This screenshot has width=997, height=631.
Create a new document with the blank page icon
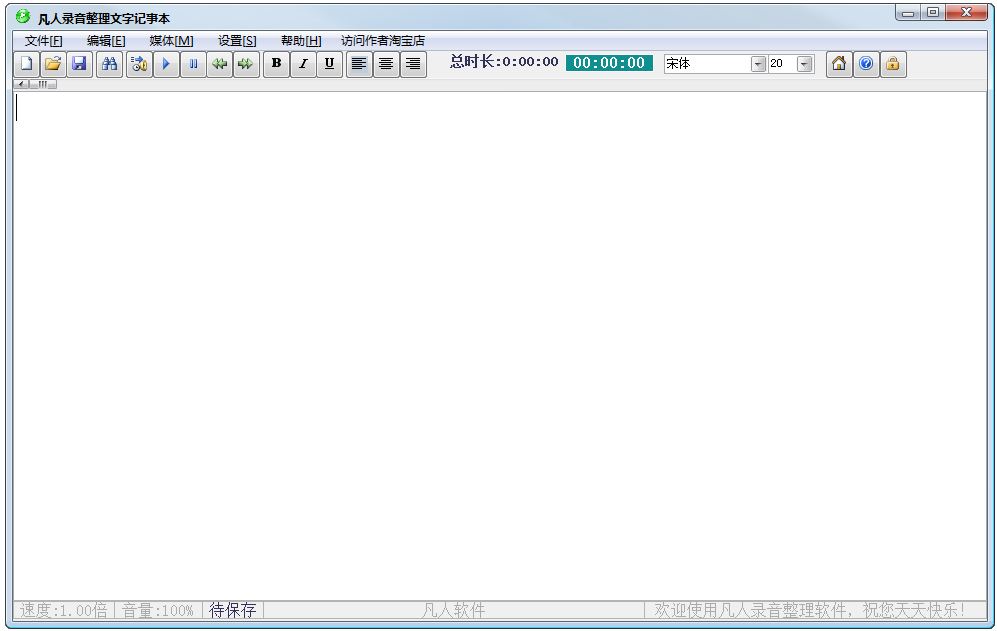click(x=27, y=64)
